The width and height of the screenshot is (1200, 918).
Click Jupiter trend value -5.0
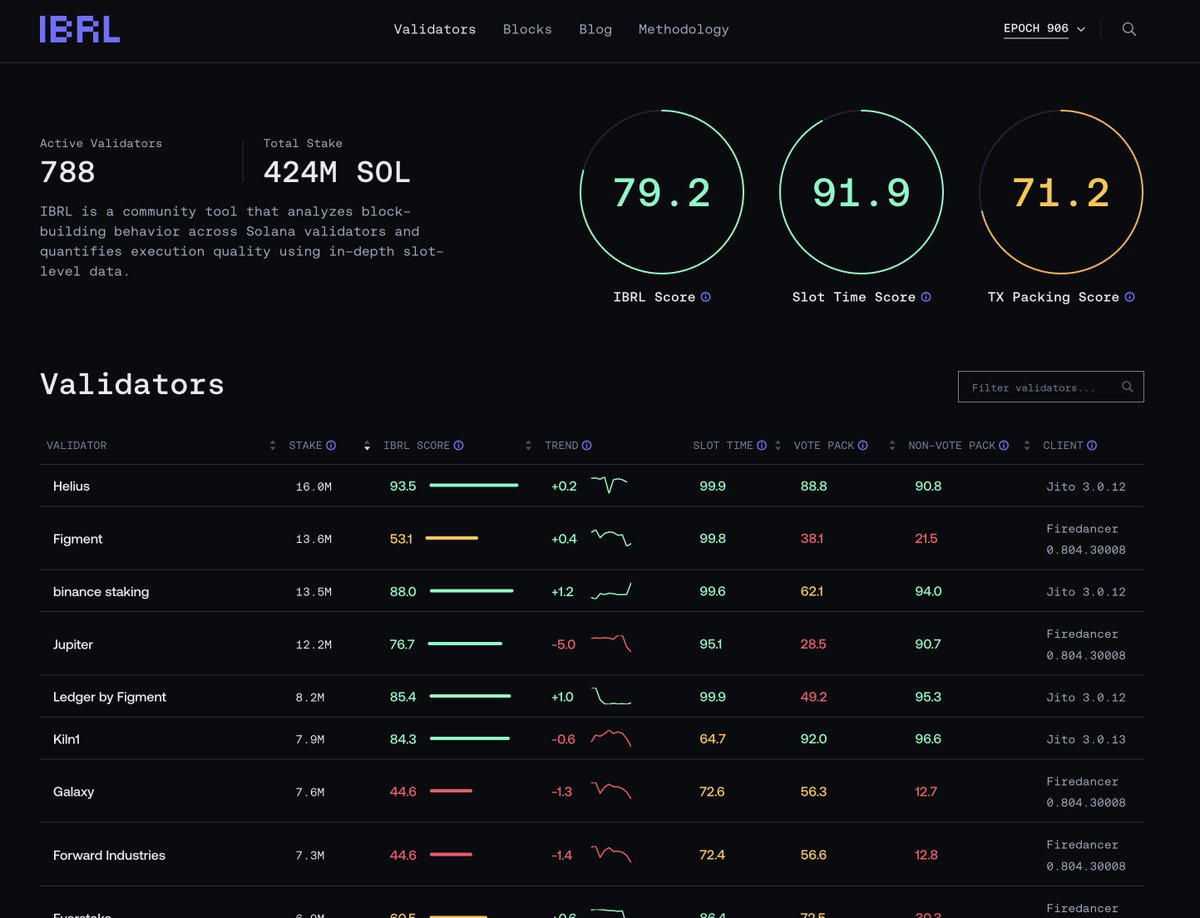click(x=564, y=644)
